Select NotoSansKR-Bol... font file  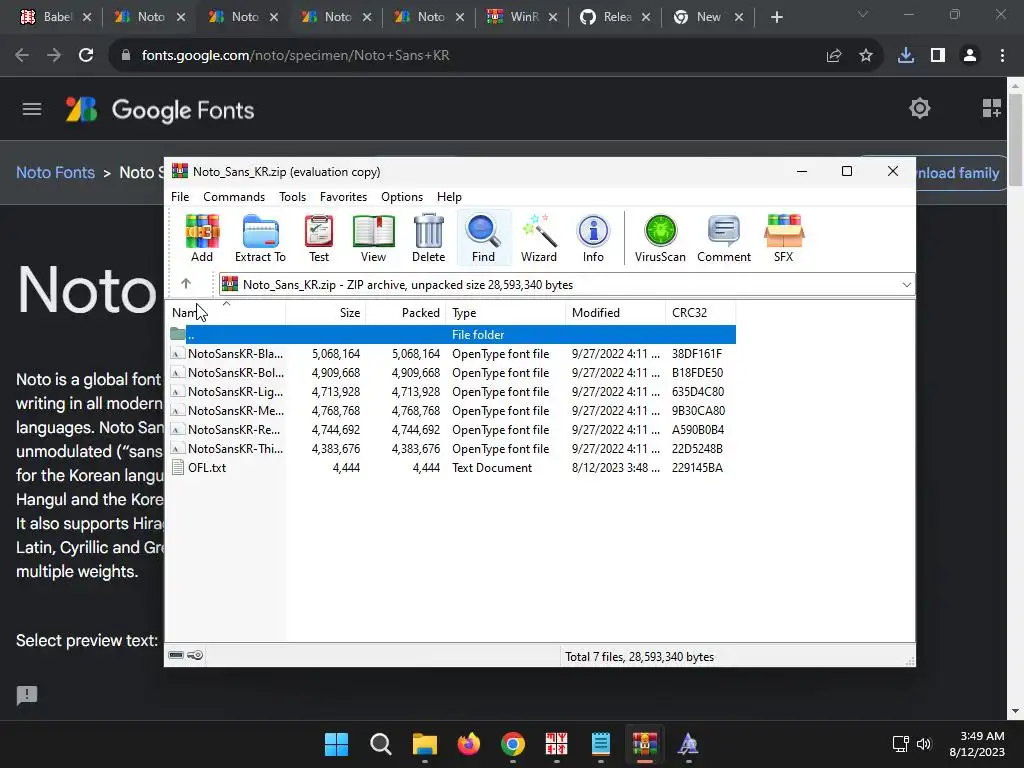click(x=452, y=372)
